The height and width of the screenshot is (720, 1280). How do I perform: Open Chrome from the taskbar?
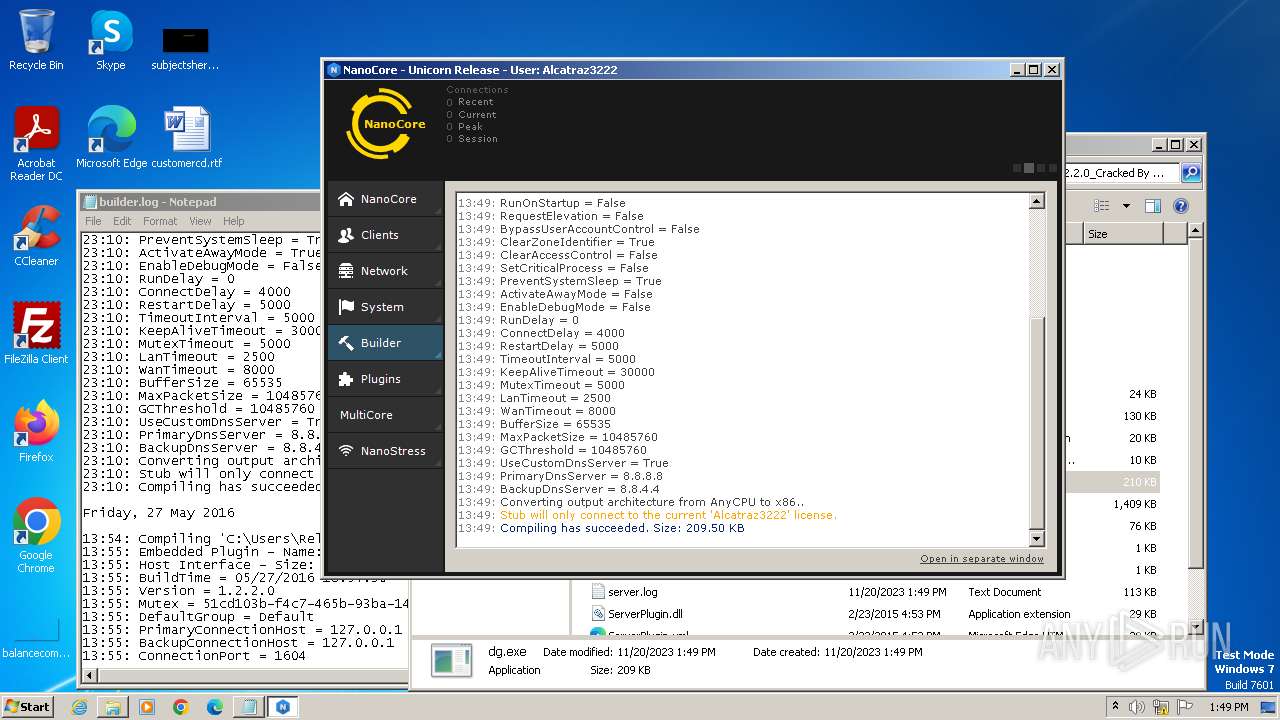click(x=181, y=707)
